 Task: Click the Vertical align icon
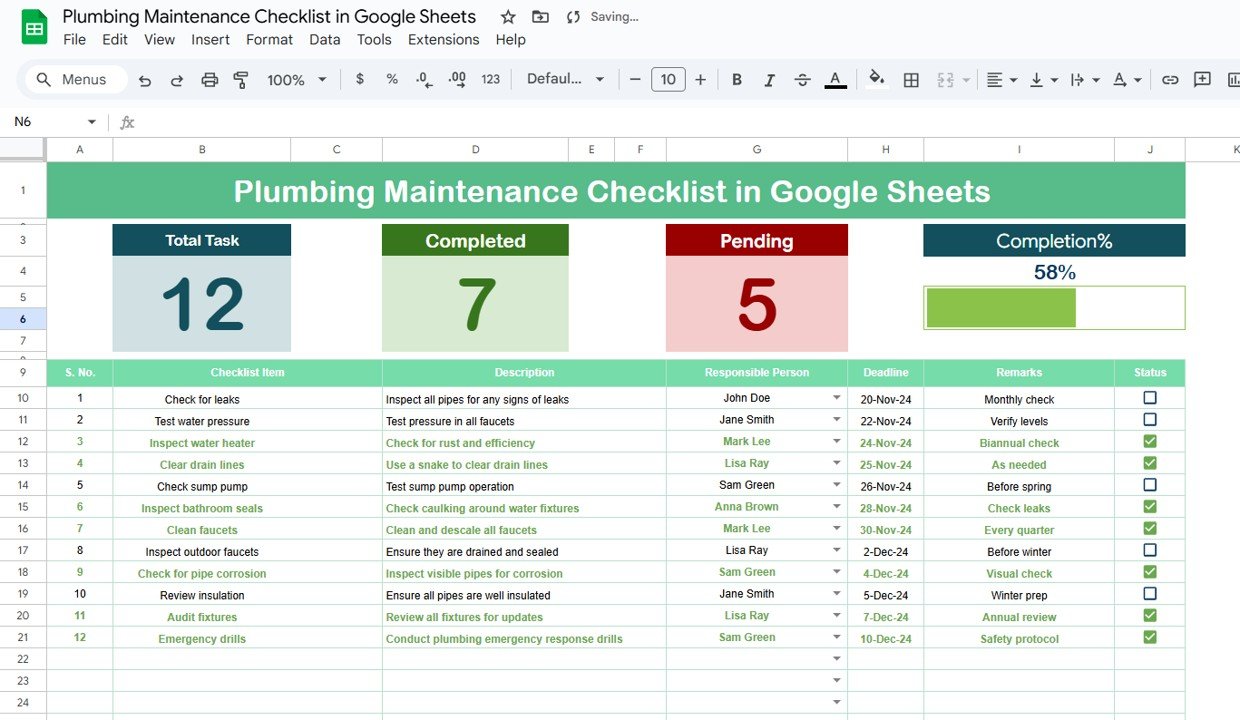coord(1037,80)
